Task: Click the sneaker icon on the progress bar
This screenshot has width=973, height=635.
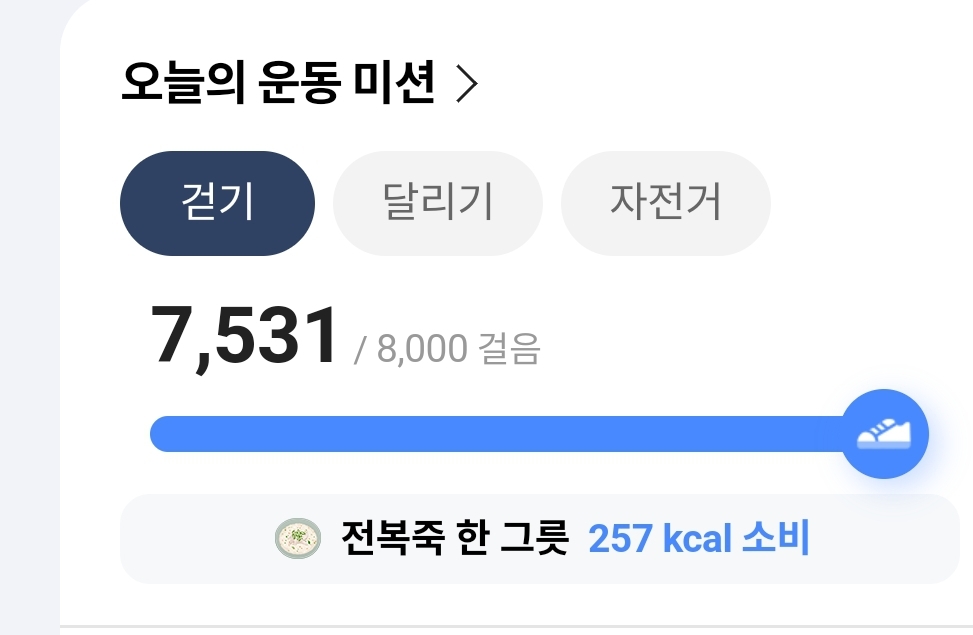Action: (x=885, y=434)
